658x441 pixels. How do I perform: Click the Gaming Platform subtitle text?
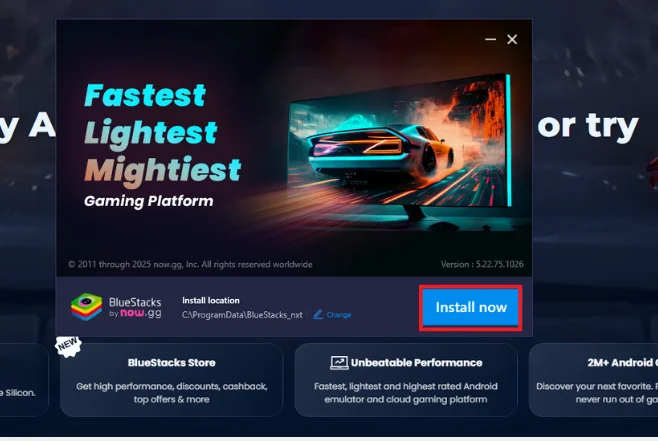pyautogui.click(x=149, y=201)
